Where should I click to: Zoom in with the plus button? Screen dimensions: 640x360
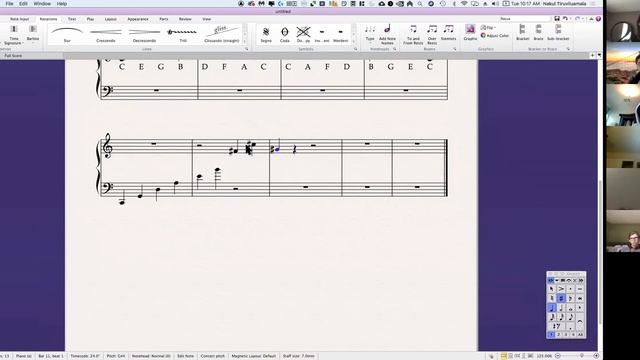click(x=596, y=356)
